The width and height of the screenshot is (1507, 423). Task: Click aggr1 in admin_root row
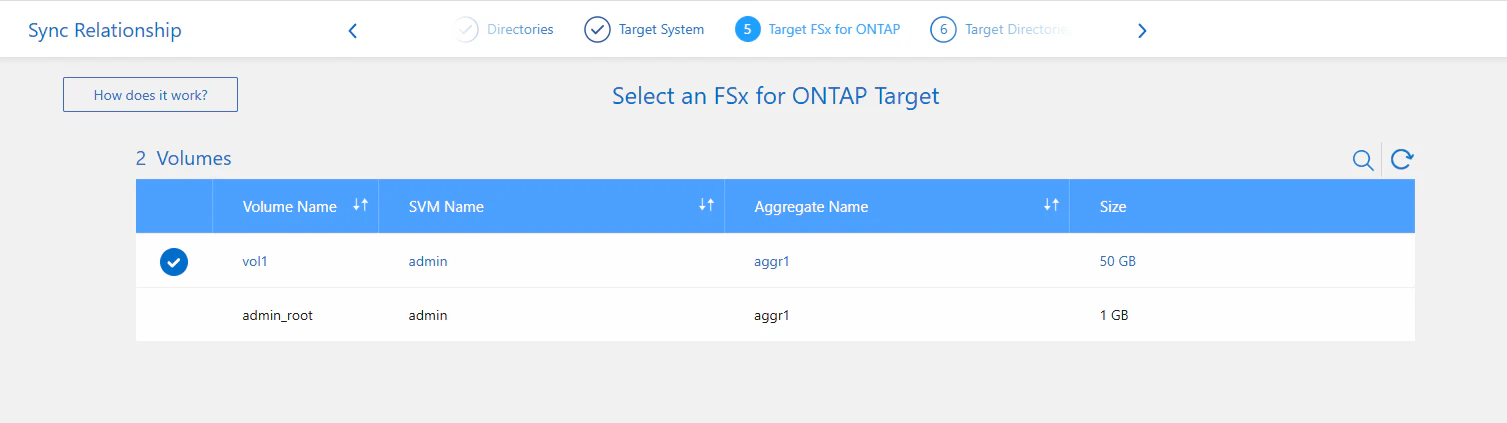(772, 315)
